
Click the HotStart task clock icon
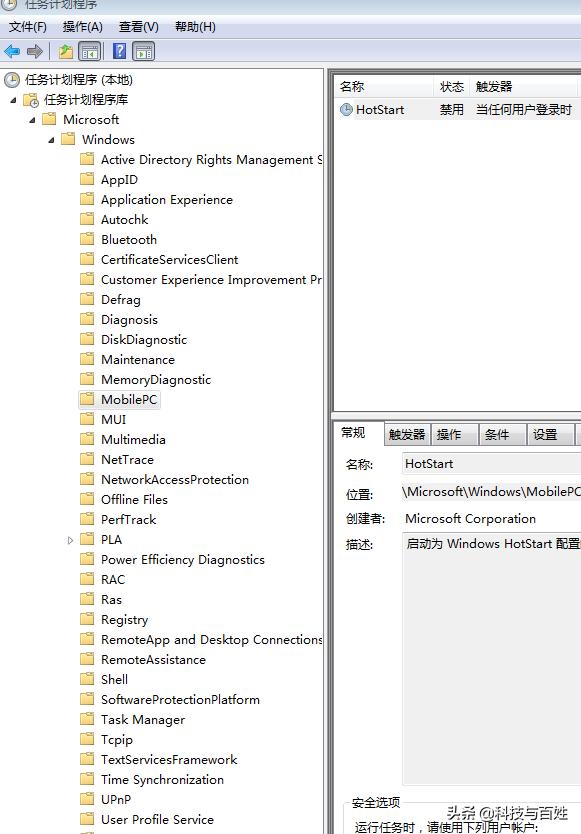[x=346, y=110]
